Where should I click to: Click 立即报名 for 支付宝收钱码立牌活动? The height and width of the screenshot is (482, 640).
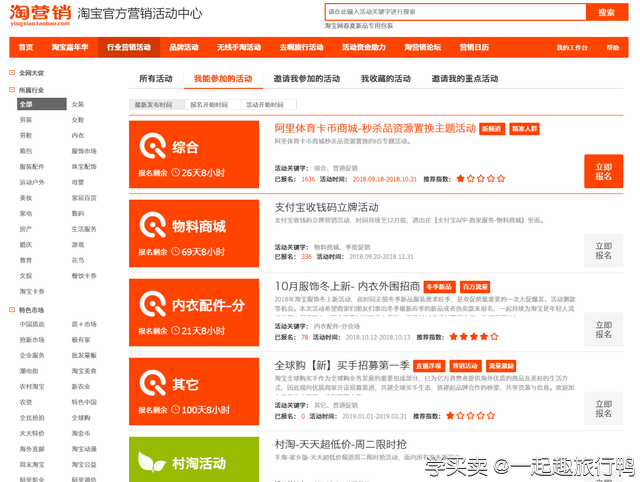coord(604,250)
